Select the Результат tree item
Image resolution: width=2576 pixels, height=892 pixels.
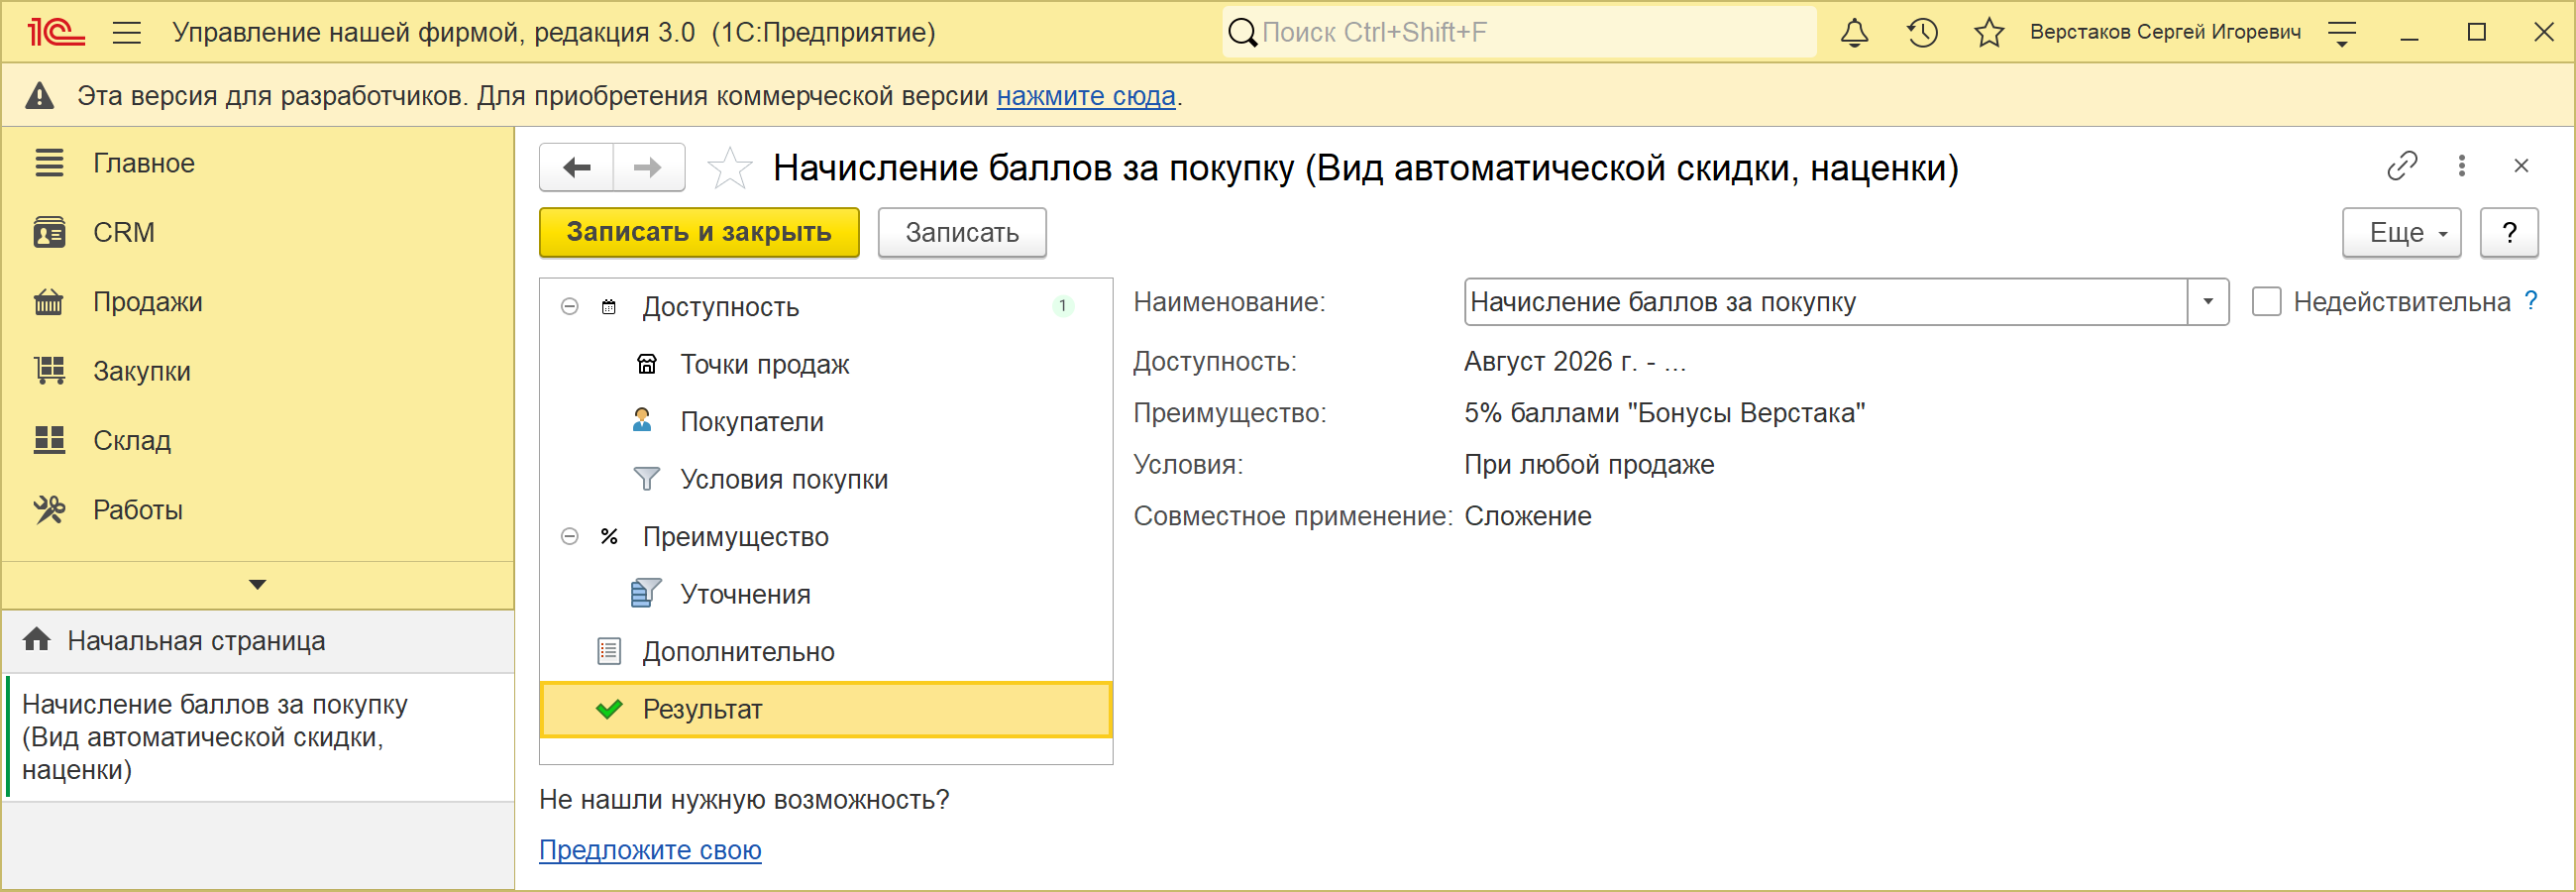click(x=826, y=709)
